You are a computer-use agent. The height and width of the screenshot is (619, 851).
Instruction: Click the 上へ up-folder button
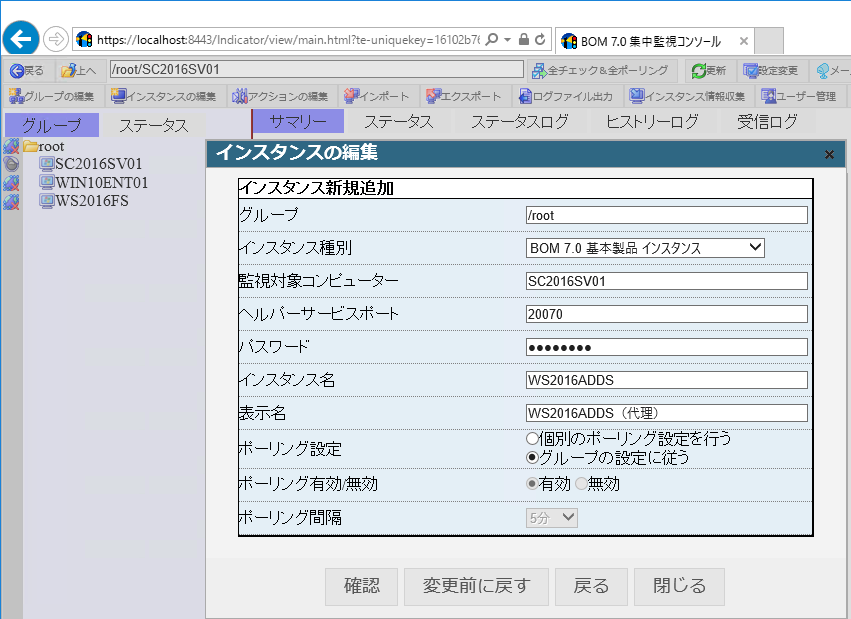(x=79, y=71)
